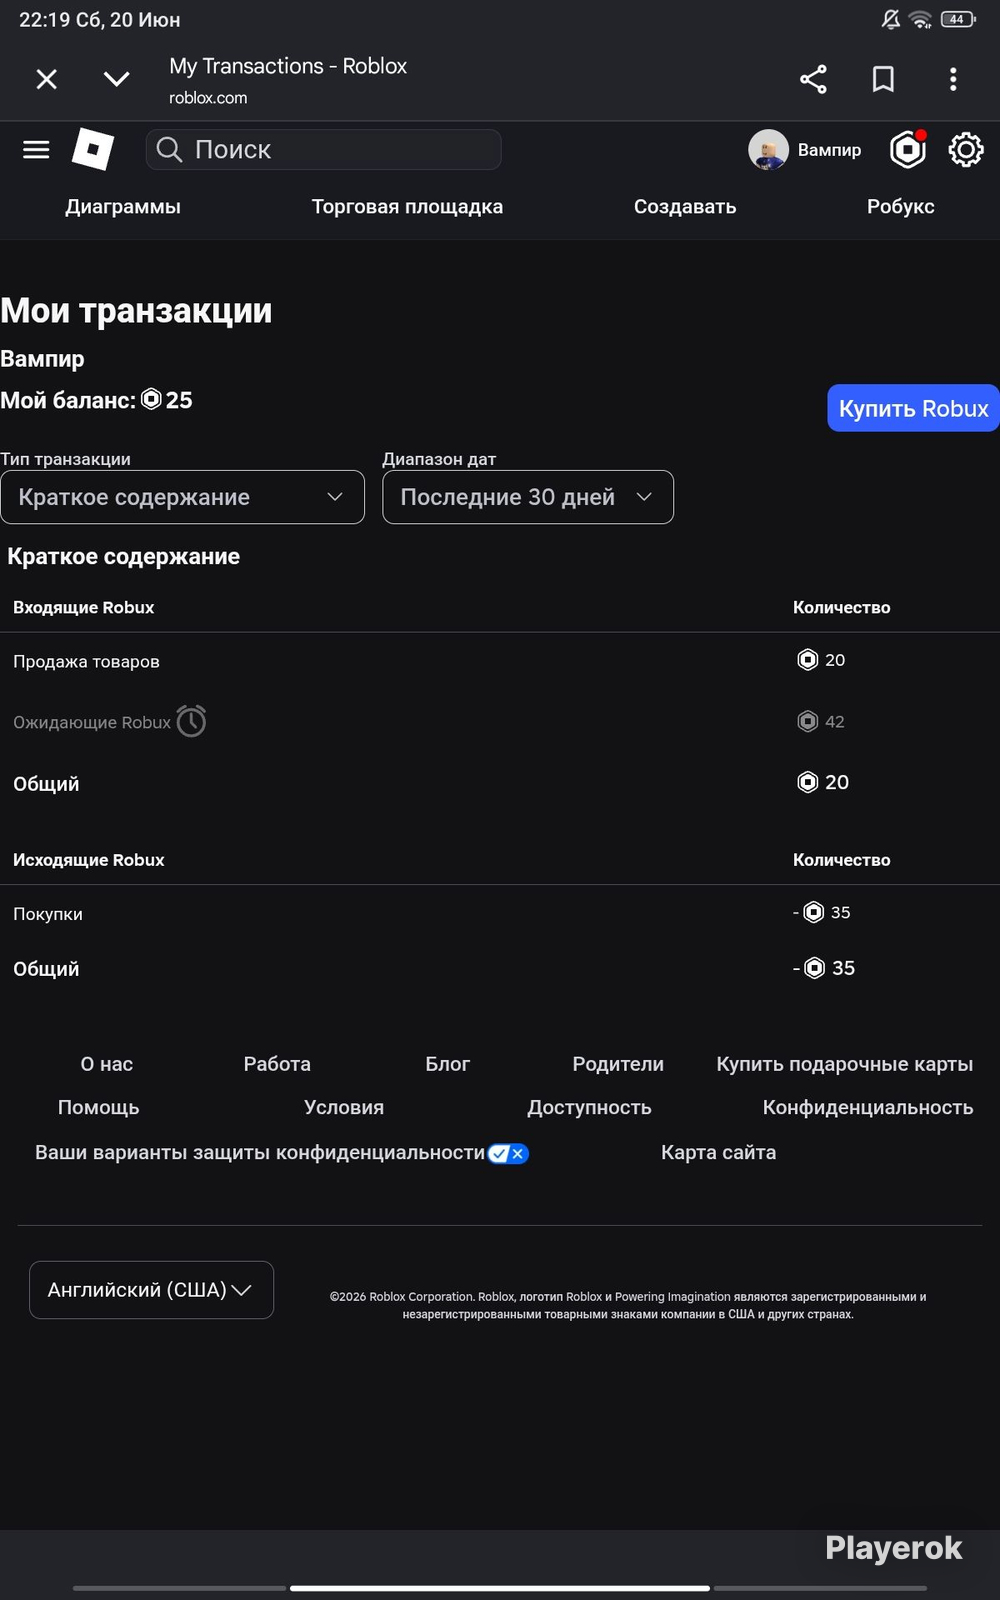Click Ожидающие Robux label
The width and height of the screenshot is (1000, 1600).
click(92, 722)
